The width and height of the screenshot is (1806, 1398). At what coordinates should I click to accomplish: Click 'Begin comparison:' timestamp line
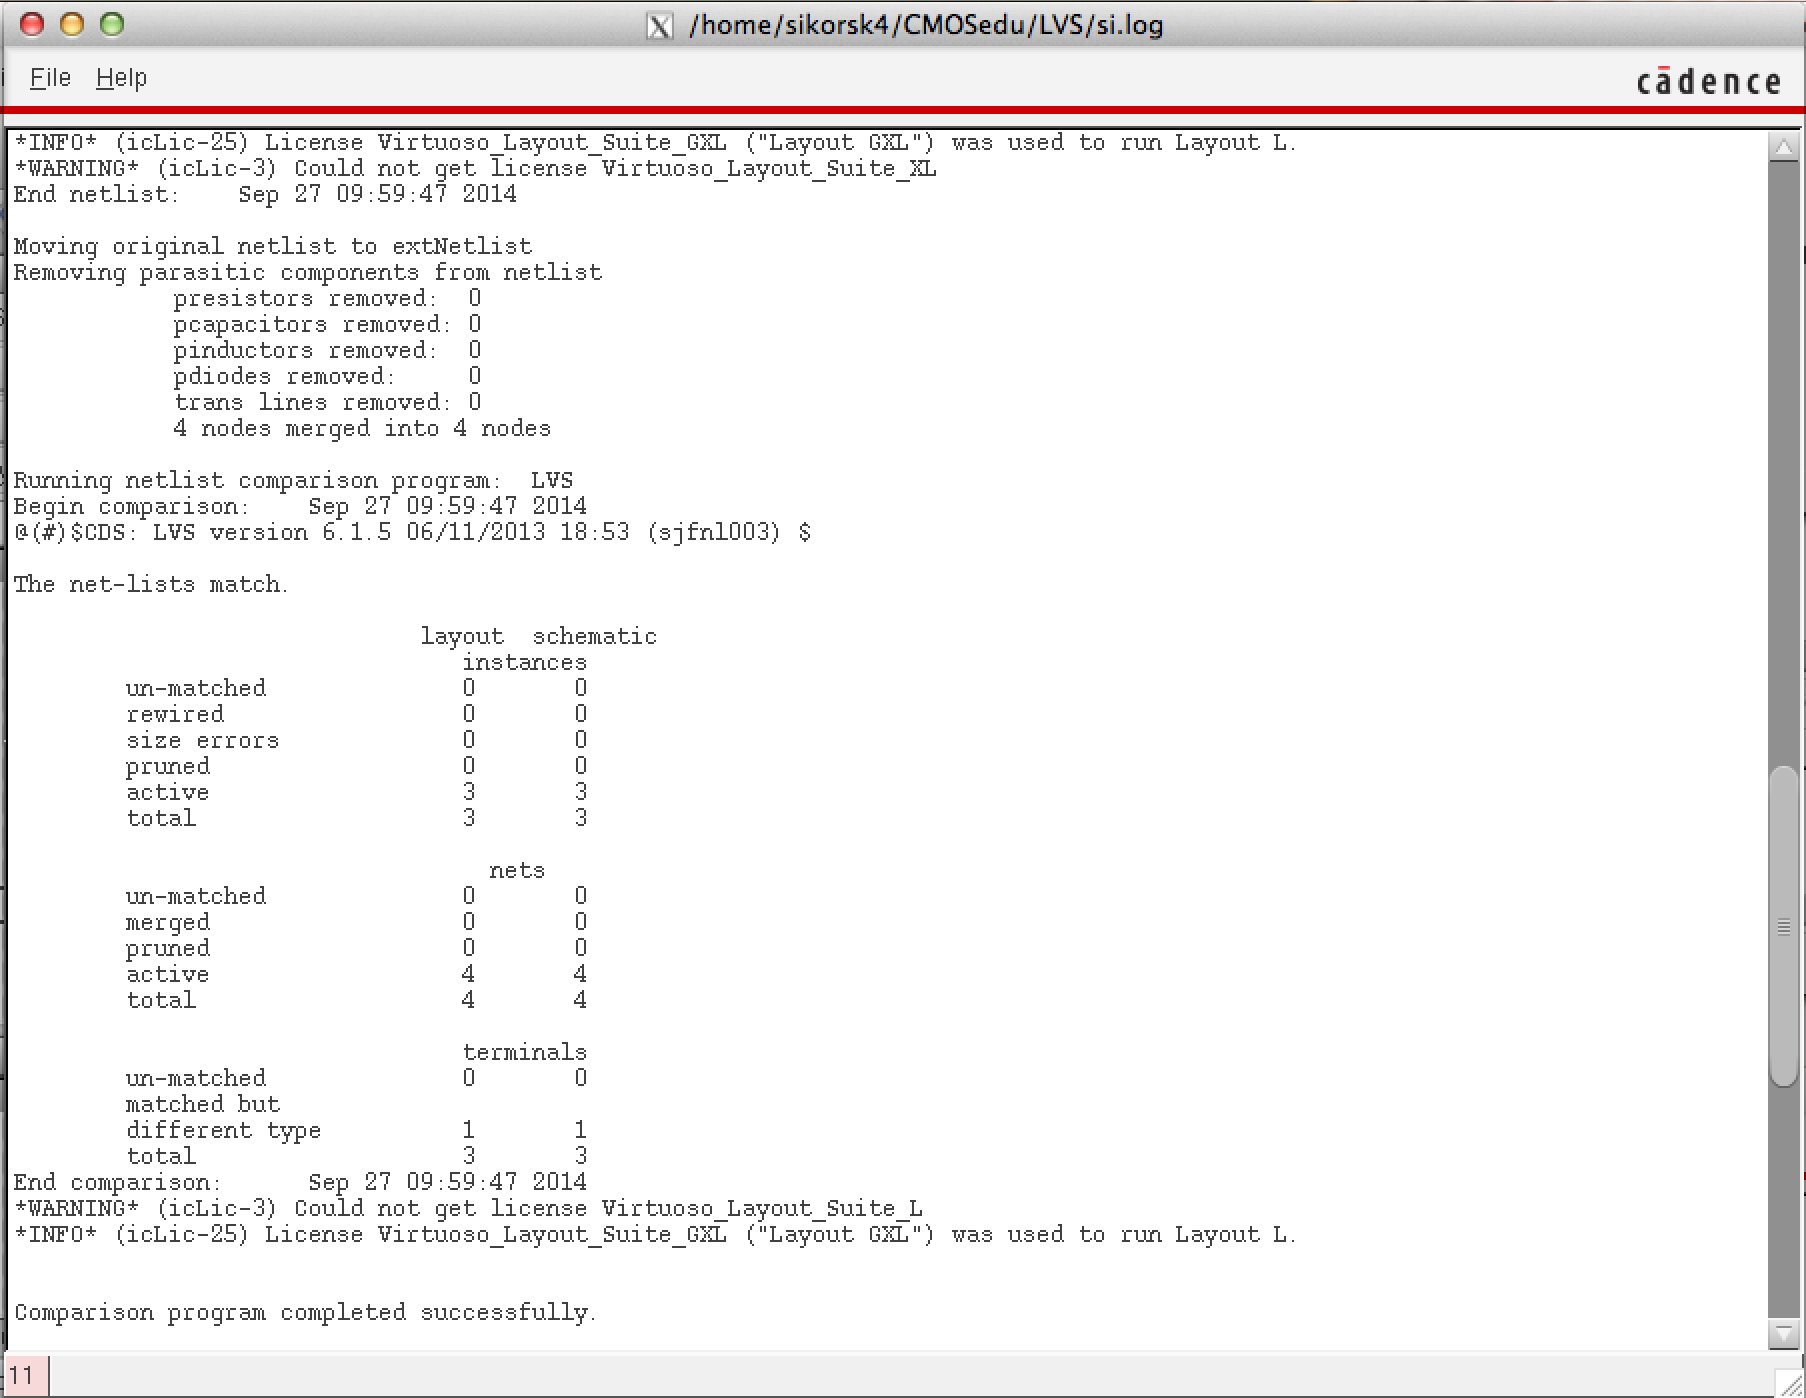click(300, 506)
